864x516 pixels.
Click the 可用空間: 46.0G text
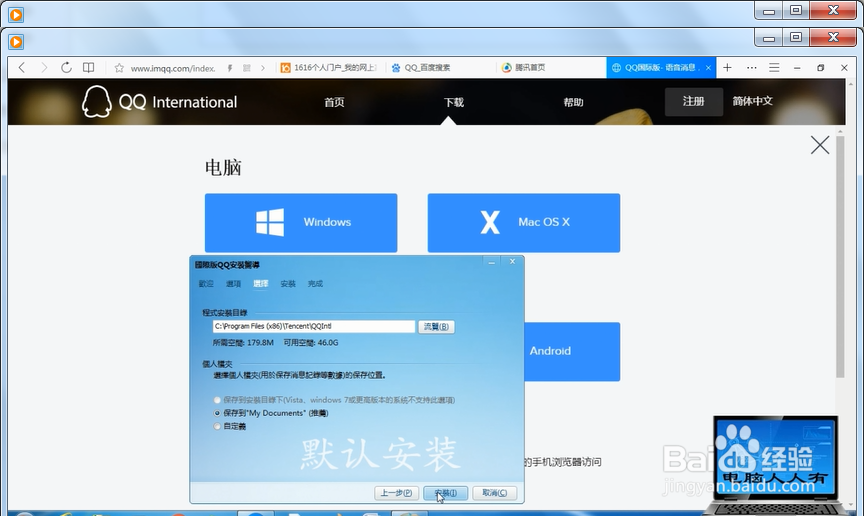pyautogui.click(x=311, y=342)
